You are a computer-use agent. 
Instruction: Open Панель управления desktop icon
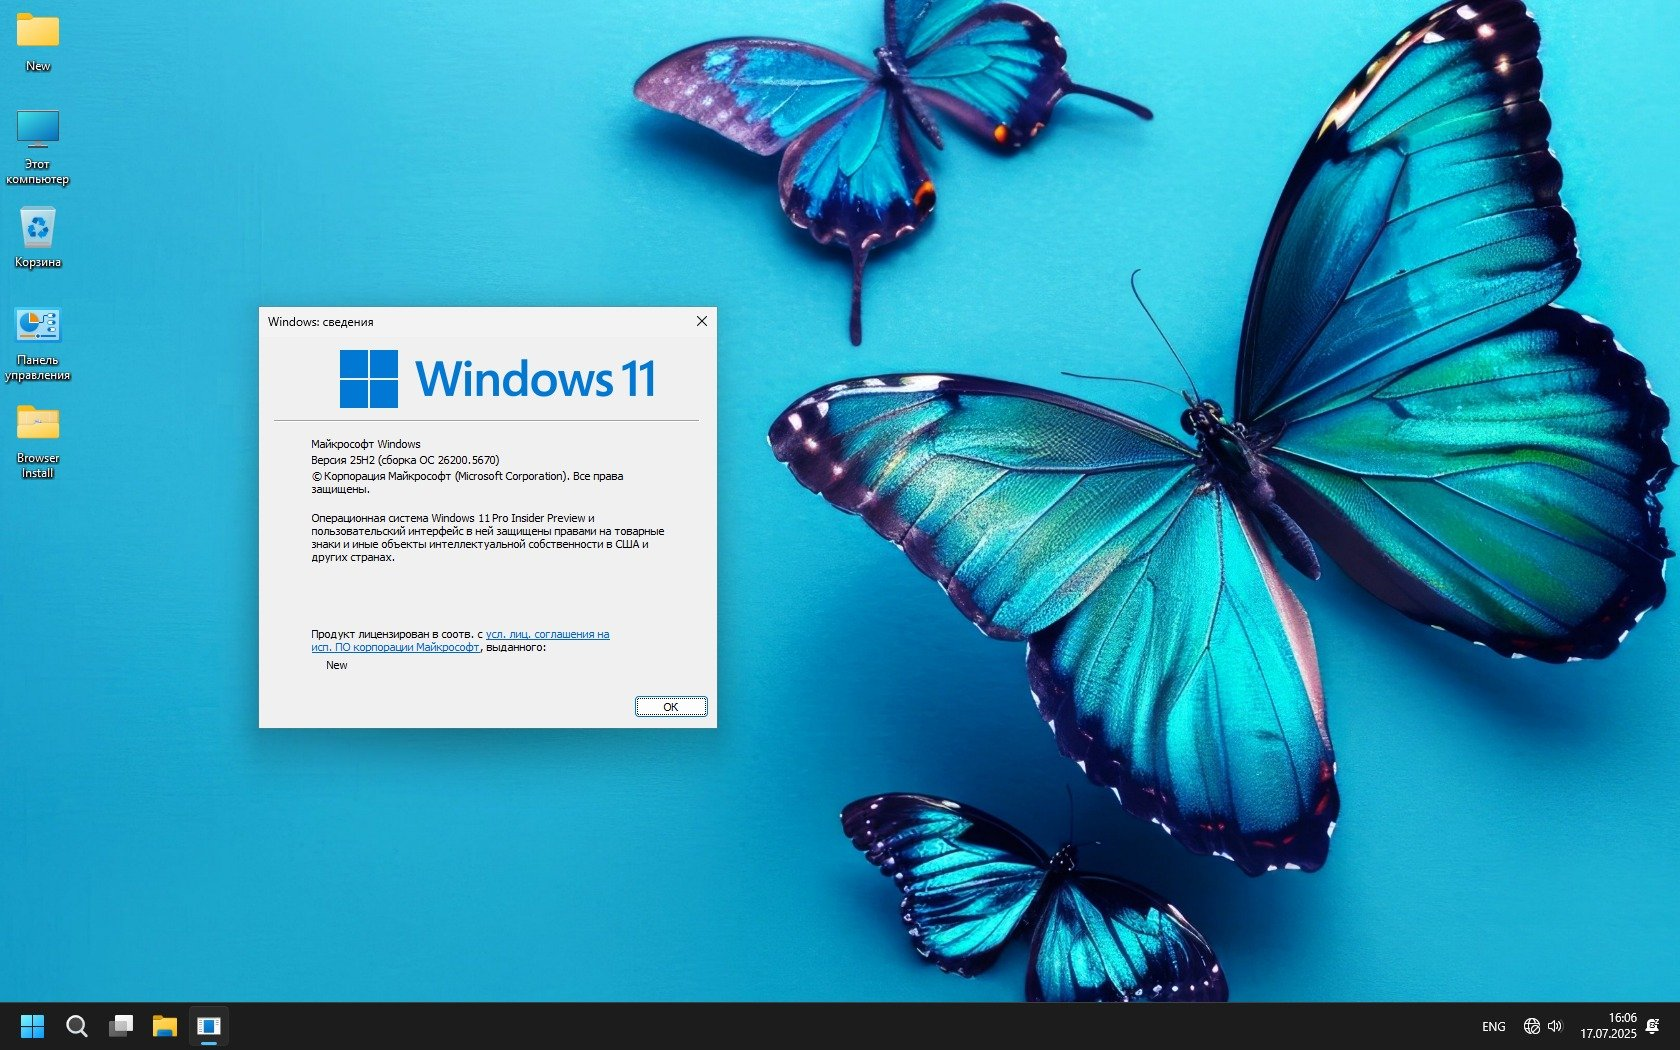38,344
